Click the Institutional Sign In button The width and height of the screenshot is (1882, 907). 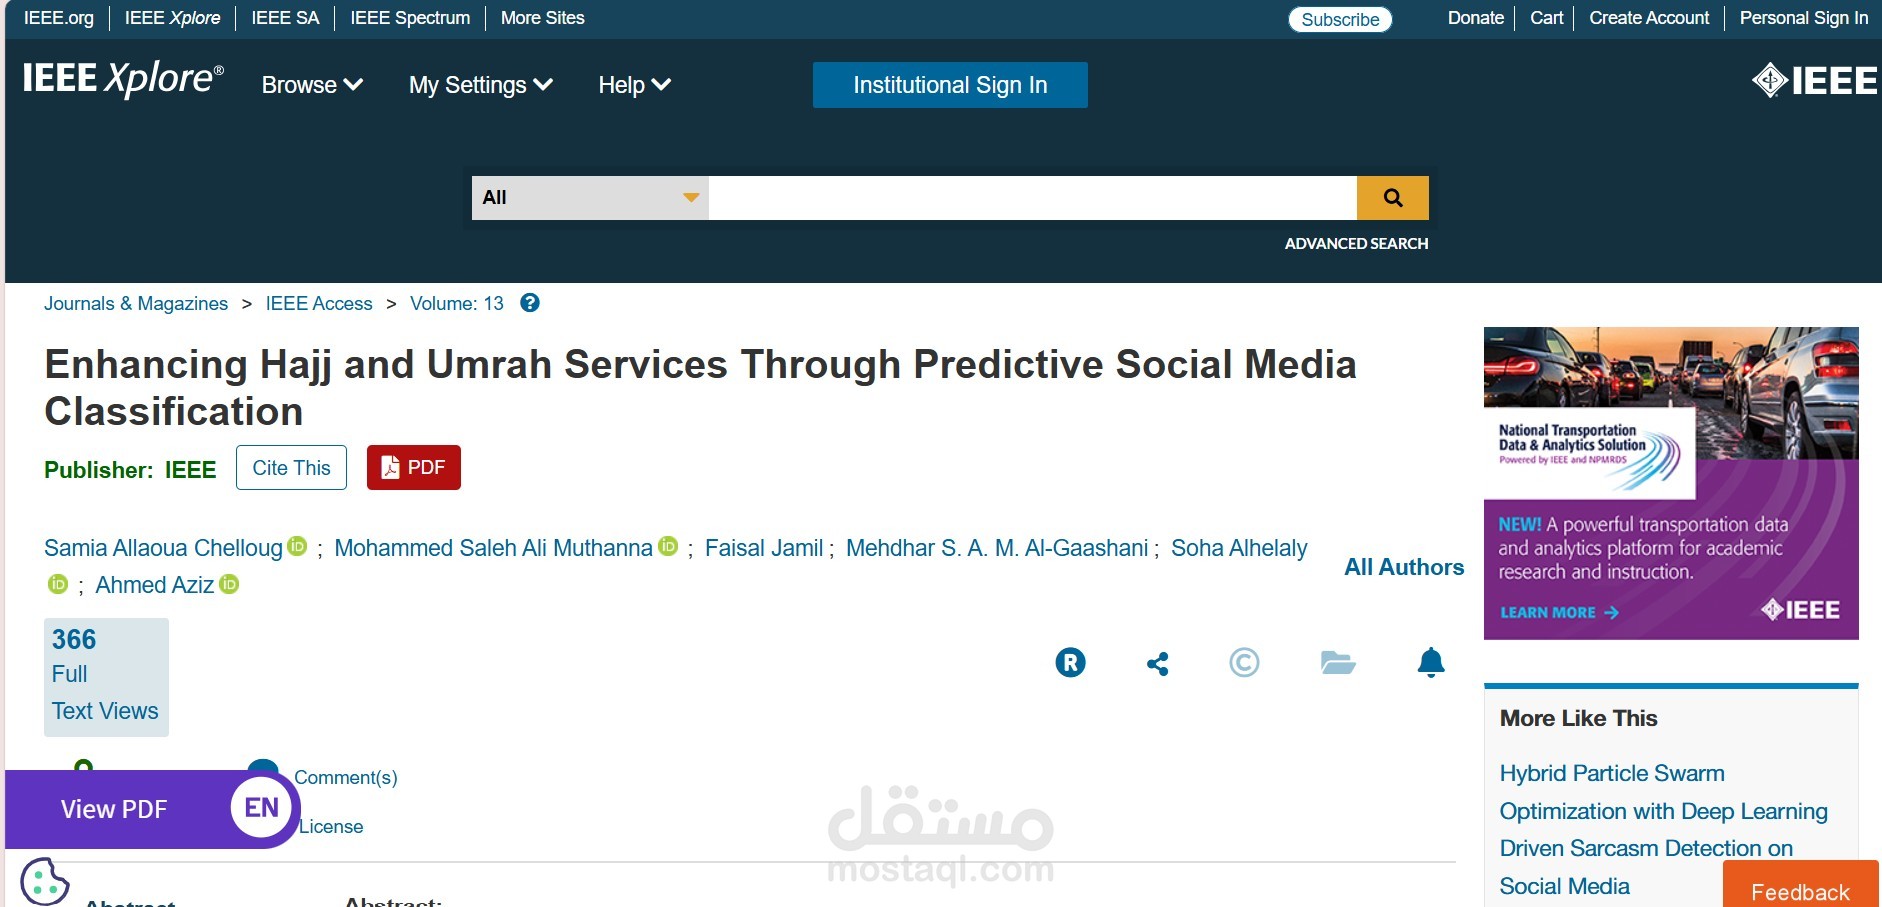tap(950, 85)
